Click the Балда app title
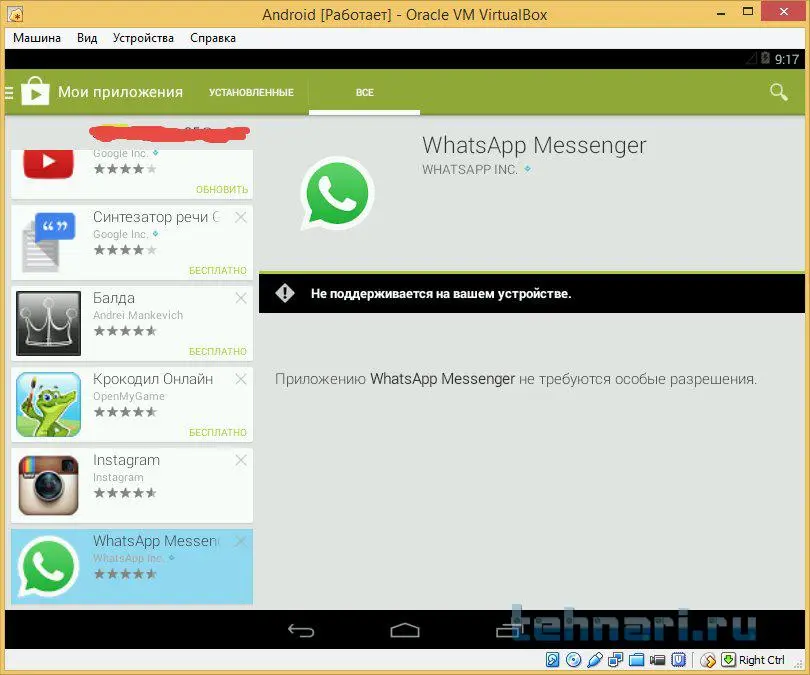The image size is (810, 675). click(x=114, y=298)
